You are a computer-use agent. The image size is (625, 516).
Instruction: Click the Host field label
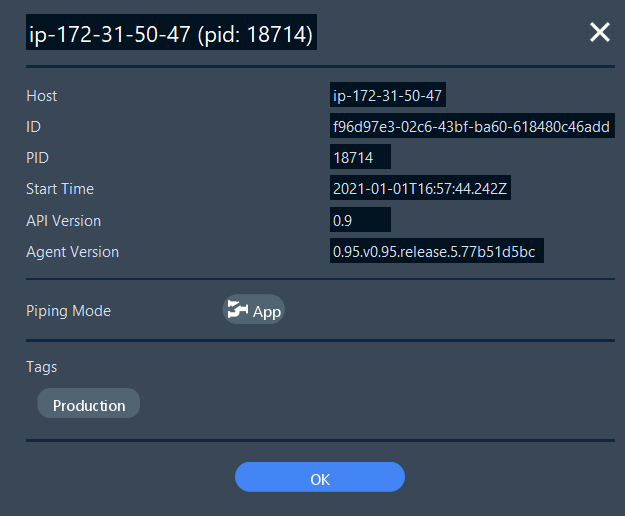click(x=42, y=96)
